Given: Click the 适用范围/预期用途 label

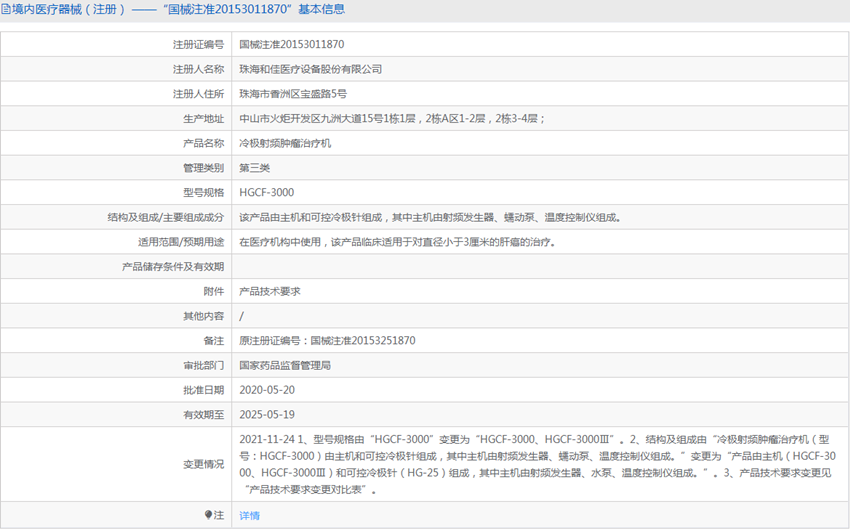Looking at the screenshot, I should [181, 242].
